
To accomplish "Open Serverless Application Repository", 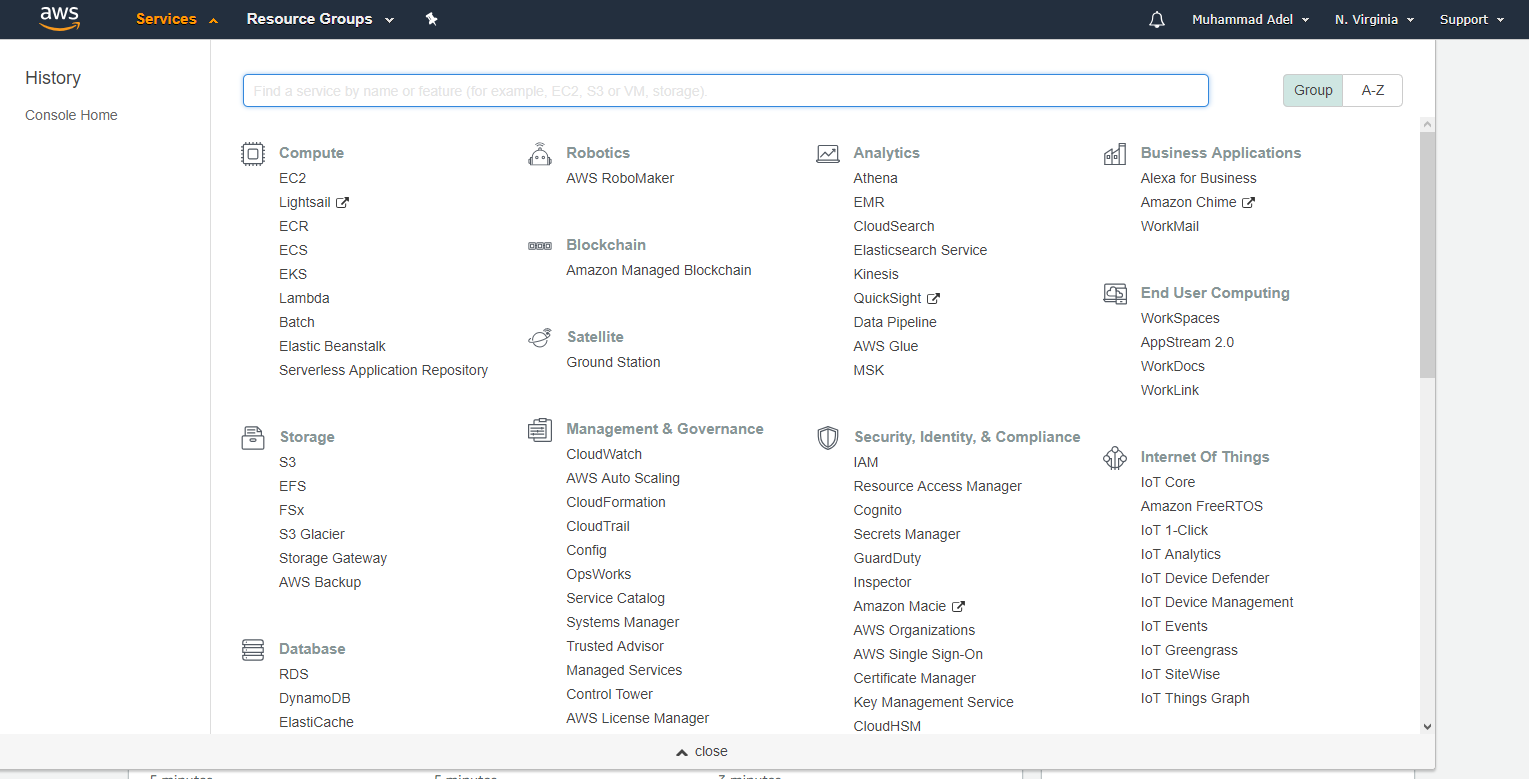I will tap(384, 370).
